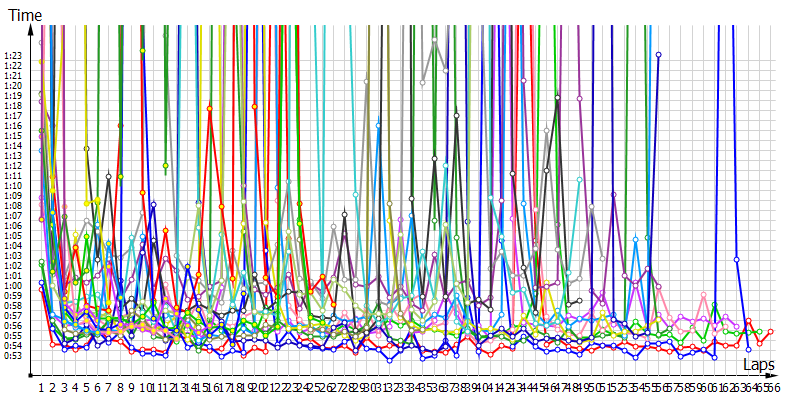
Task: Click the gray peak data point near lap 36
Action: tap(435, 40)
